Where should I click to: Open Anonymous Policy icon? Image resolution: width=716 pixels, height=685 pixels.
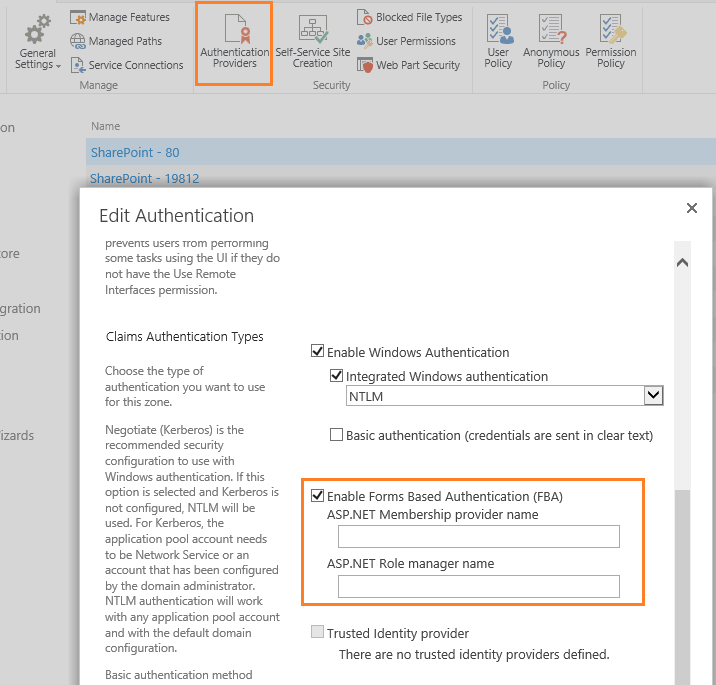(552, 28)
